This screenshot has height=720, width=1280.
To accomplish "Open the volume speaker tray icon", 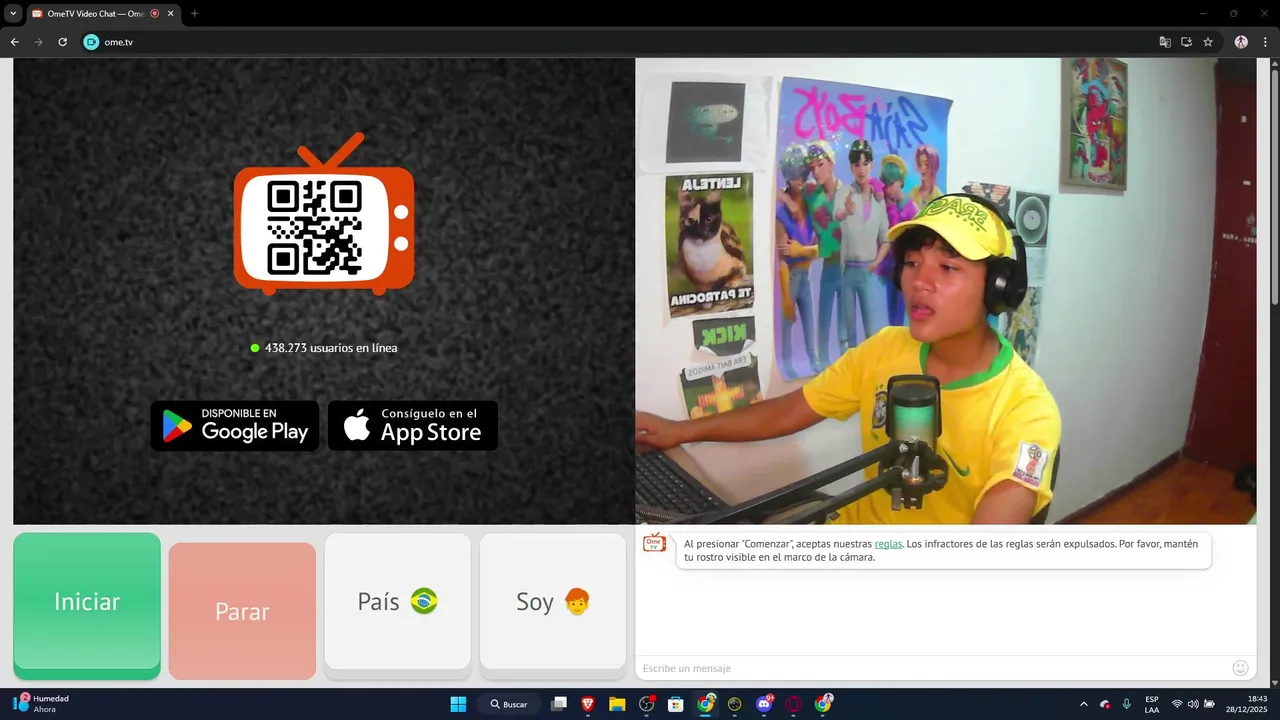I will (1193, 704).
